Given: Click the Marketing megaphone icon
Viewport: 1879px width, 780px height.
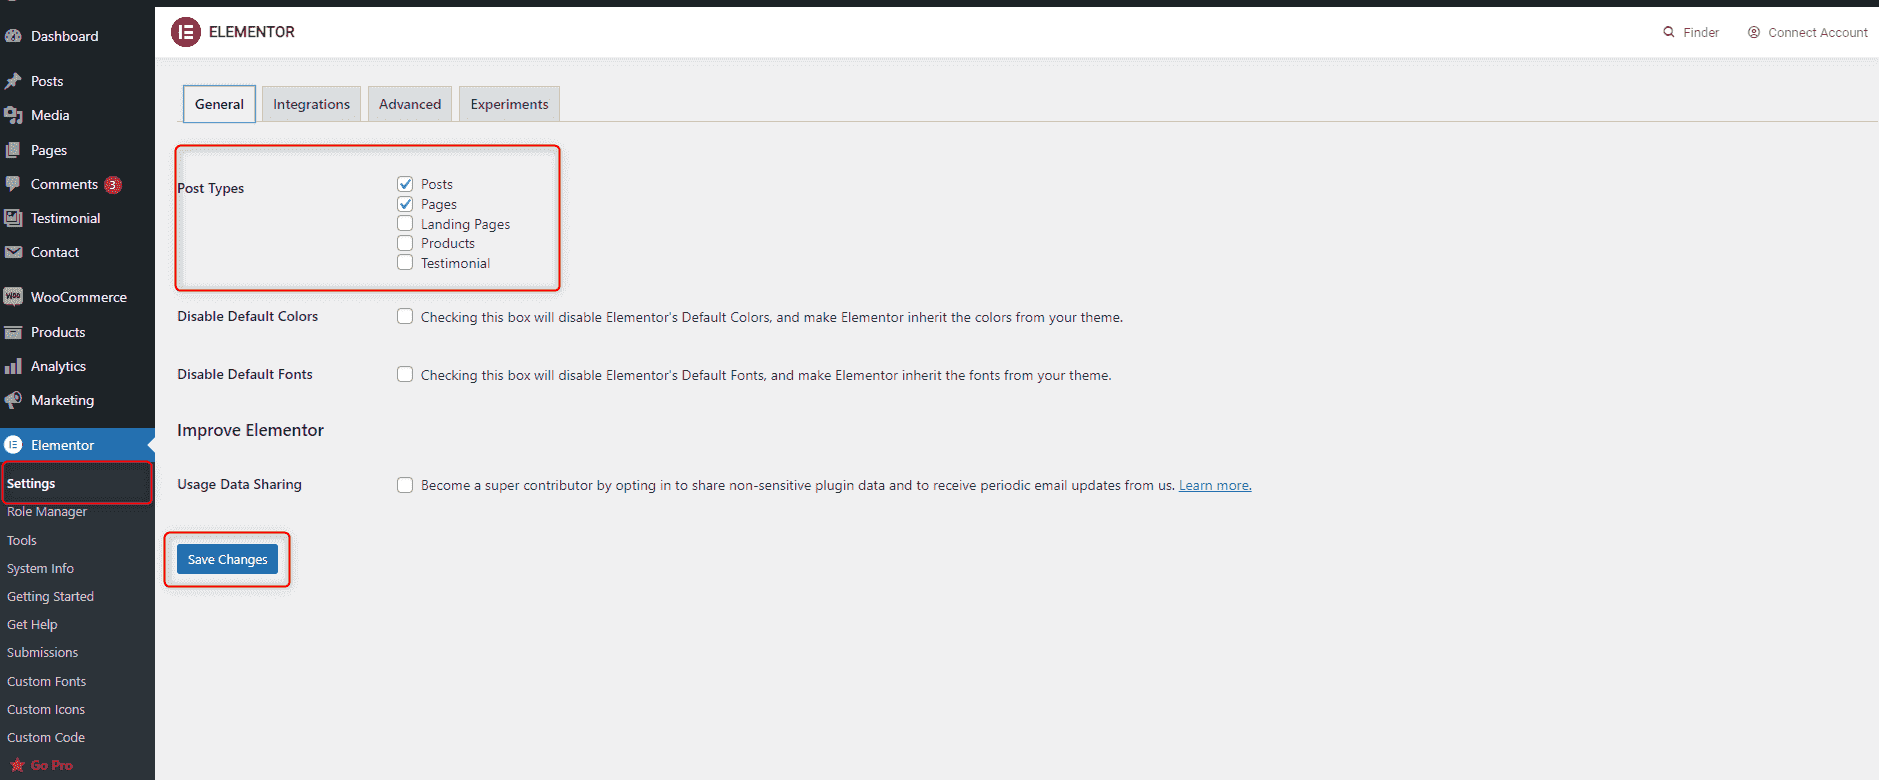Looking at the screenshot, I should (13, 400).
